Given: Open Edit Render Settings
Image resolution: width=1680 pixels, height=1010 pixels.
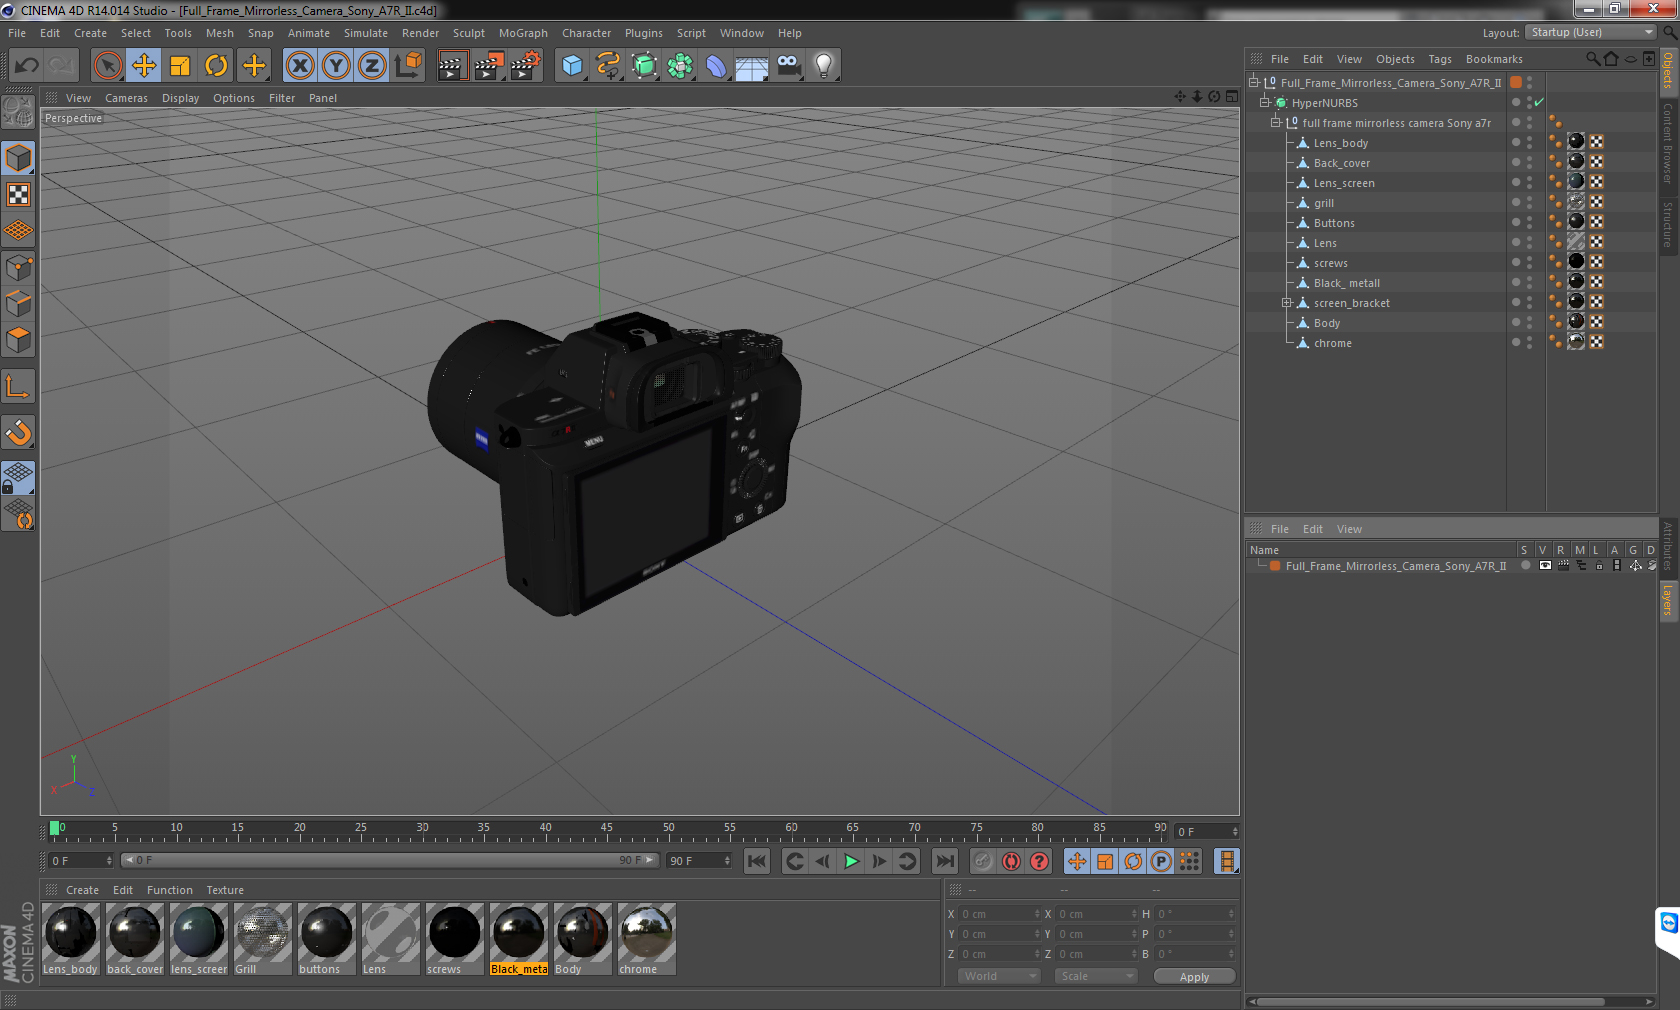Looking at the screenshot, I should 526,66.
